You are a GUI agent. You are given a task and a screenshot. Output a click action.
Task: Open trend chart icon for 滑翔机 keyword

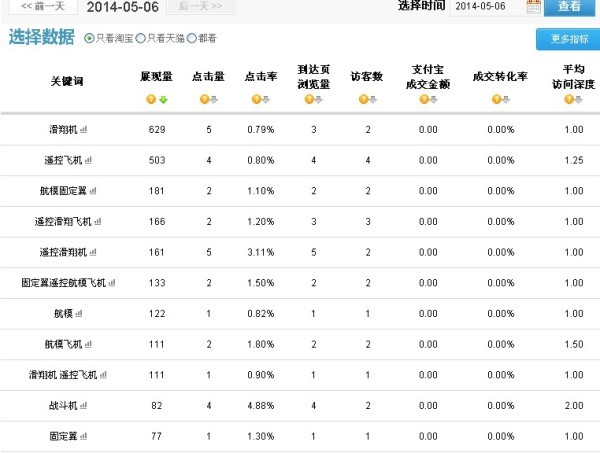click(83, 130)
